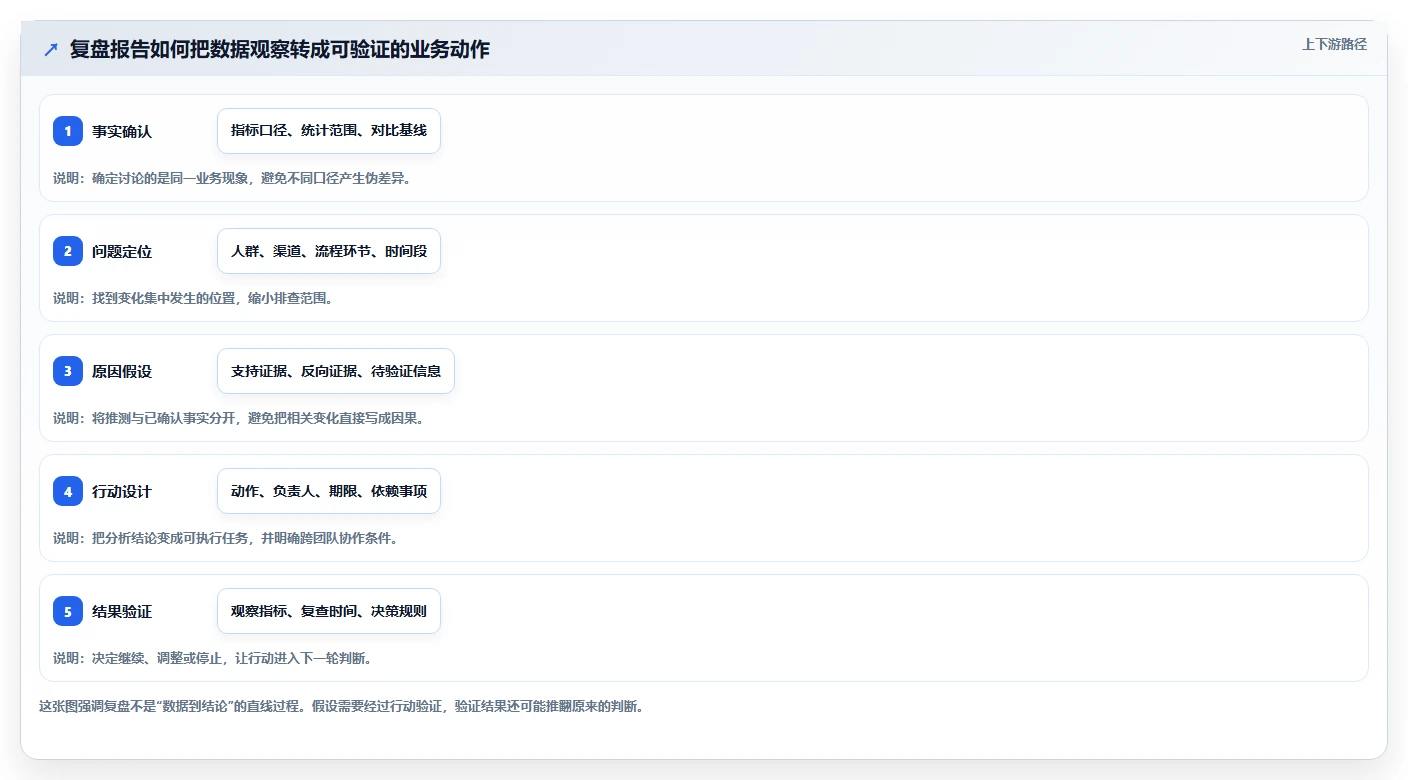Click the note 把分析结论变成可执行任务
The image size is (1408, 780).
225,538
